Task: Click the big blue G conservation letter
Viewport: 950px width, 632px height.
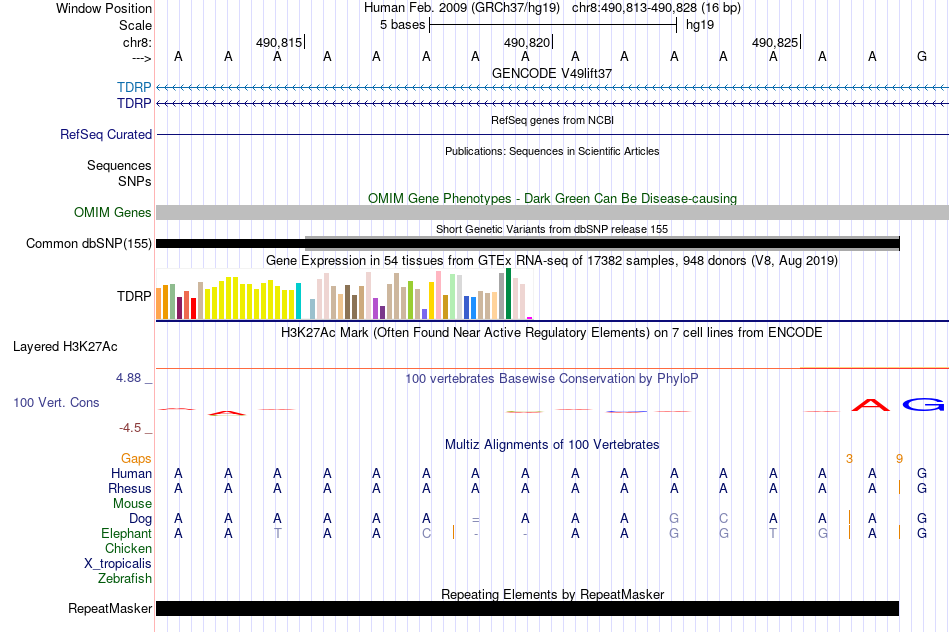Action: pyautogui.click(x=923, y=404)
